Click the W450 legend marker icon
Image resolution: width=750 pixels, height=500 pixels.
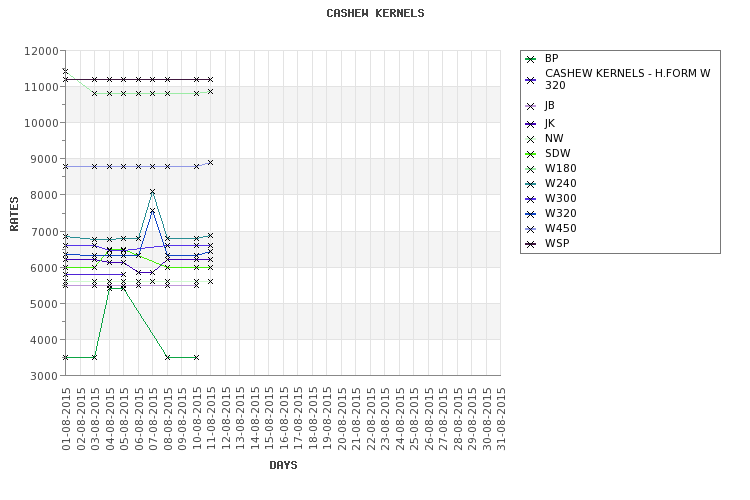(x=530, y=229)
